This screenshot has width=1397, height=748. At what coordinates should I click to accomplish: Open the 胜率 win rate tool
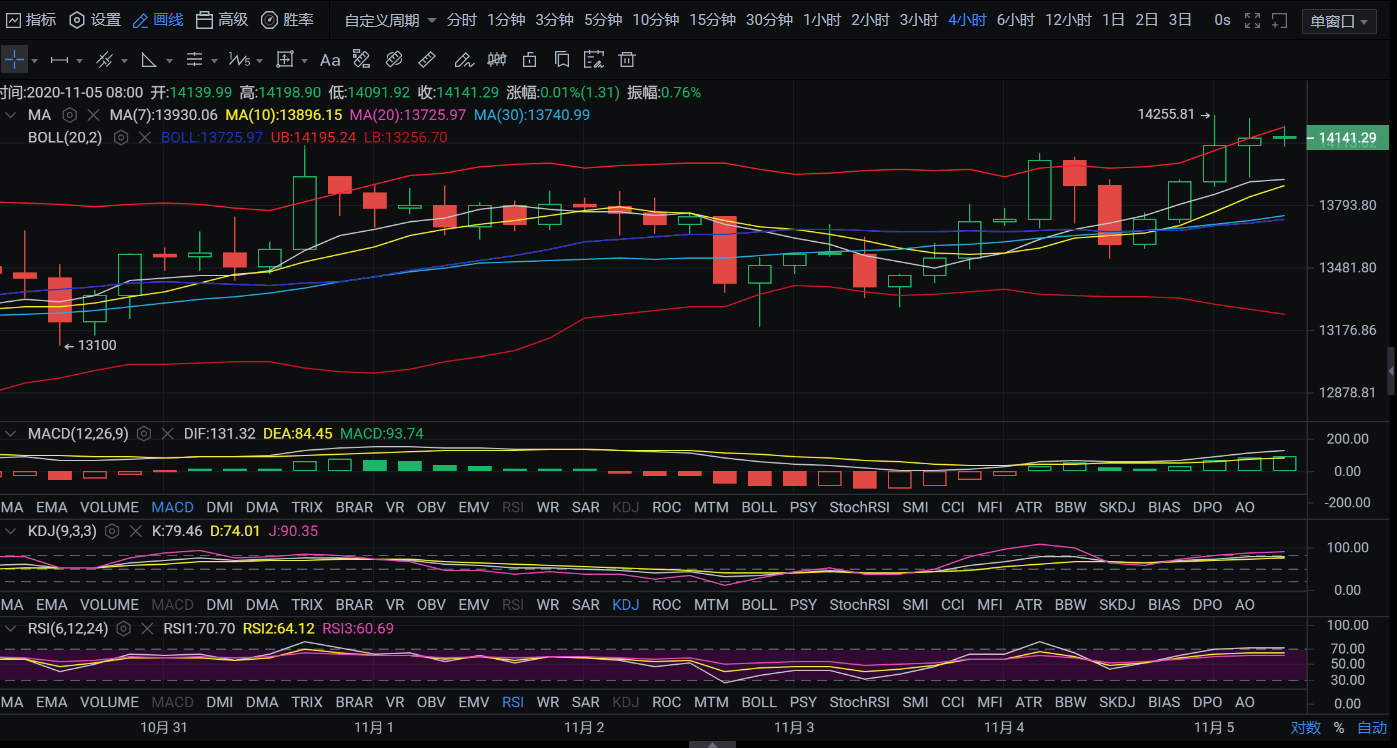tap(287, 20)
